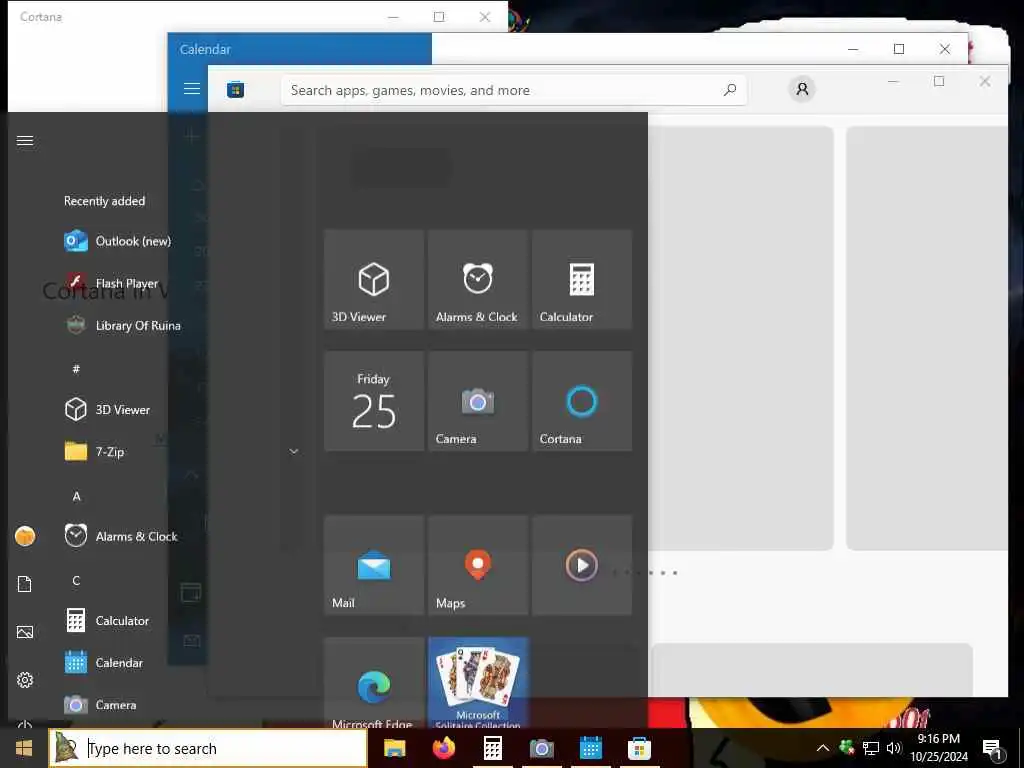Open the Alarms & Clock tile
The image size is (1024, 768).
point(477,280)
